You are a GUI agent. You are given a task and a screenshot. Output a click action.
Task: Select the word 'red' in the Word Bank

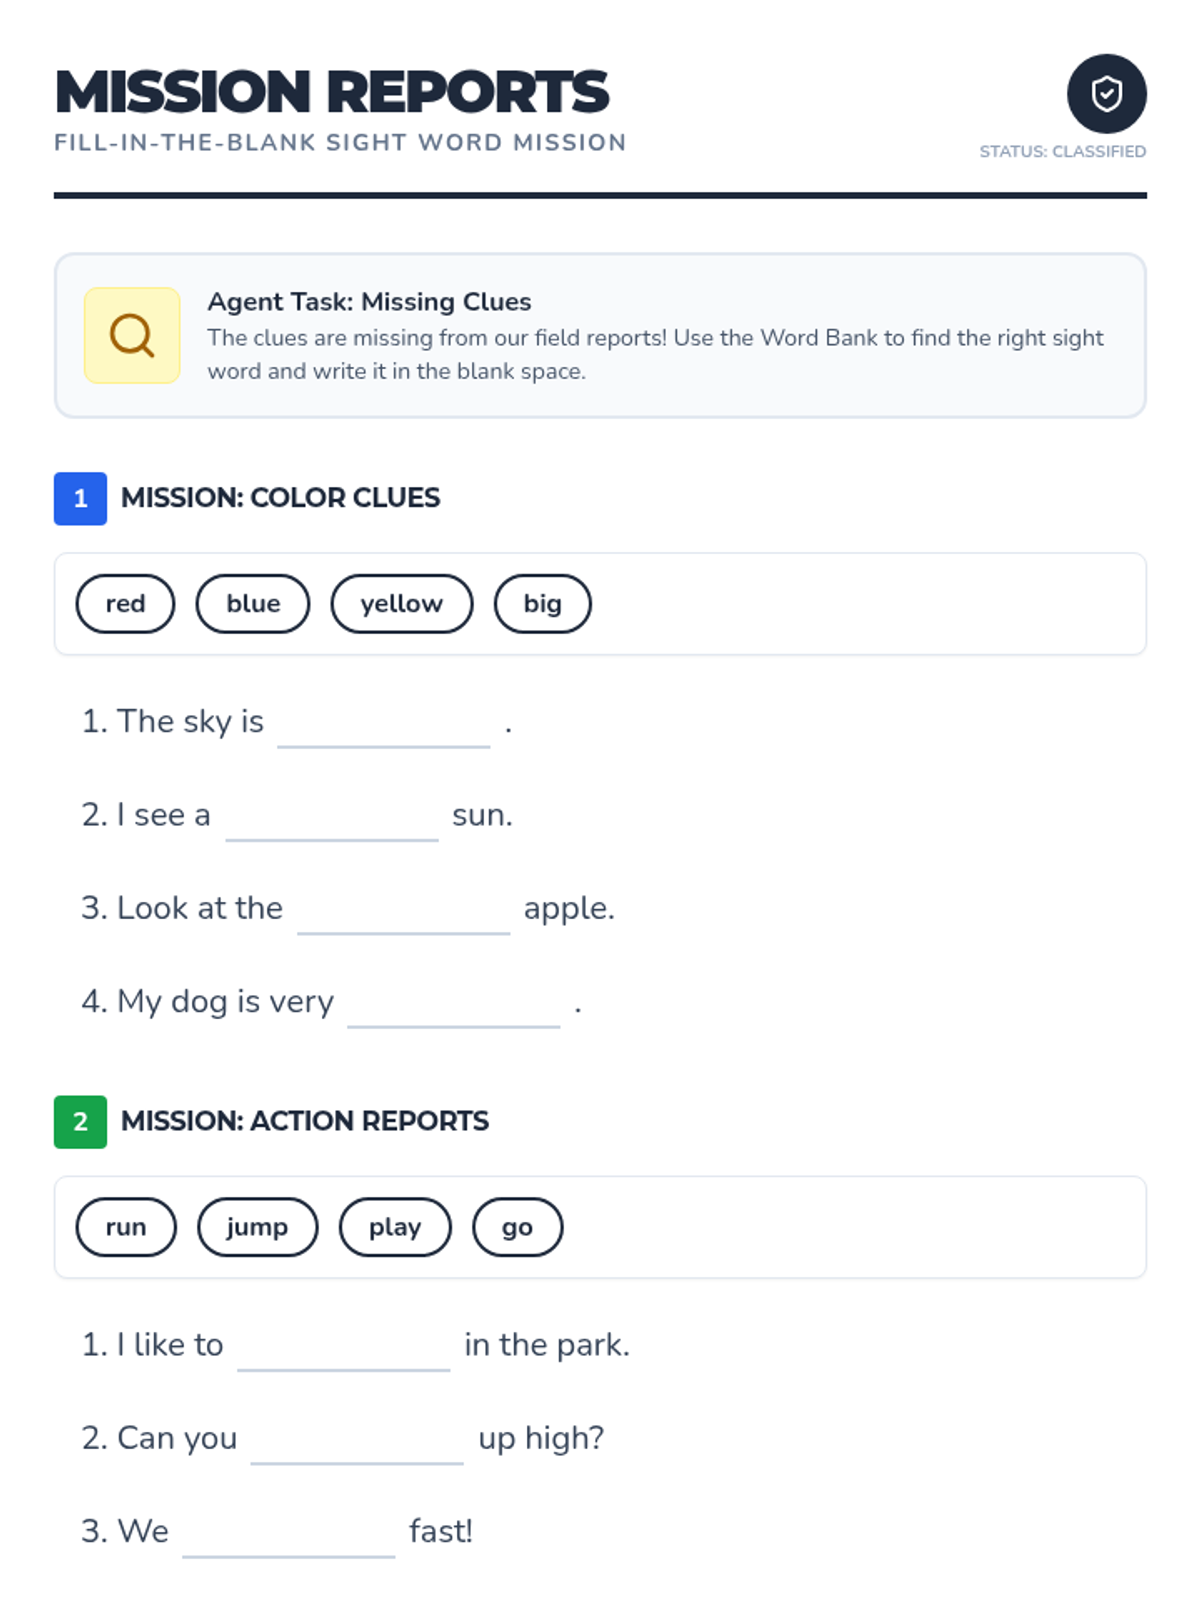pos(125,604)
